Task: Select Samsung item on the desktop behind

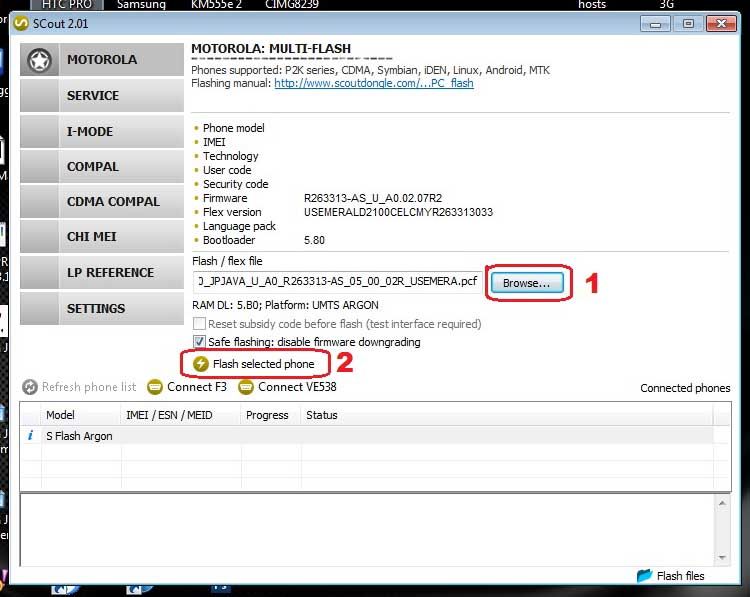Action: 141,5
